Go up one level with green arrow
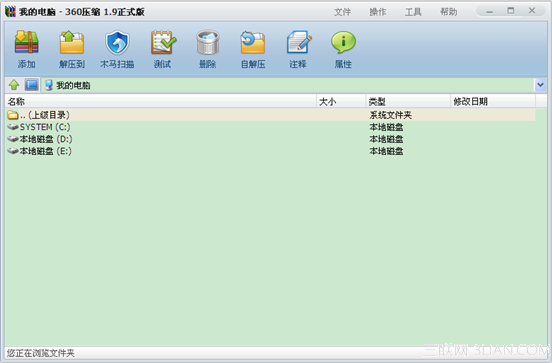The width and height of the screenshot is (552, 363). (x=14, y=85)
